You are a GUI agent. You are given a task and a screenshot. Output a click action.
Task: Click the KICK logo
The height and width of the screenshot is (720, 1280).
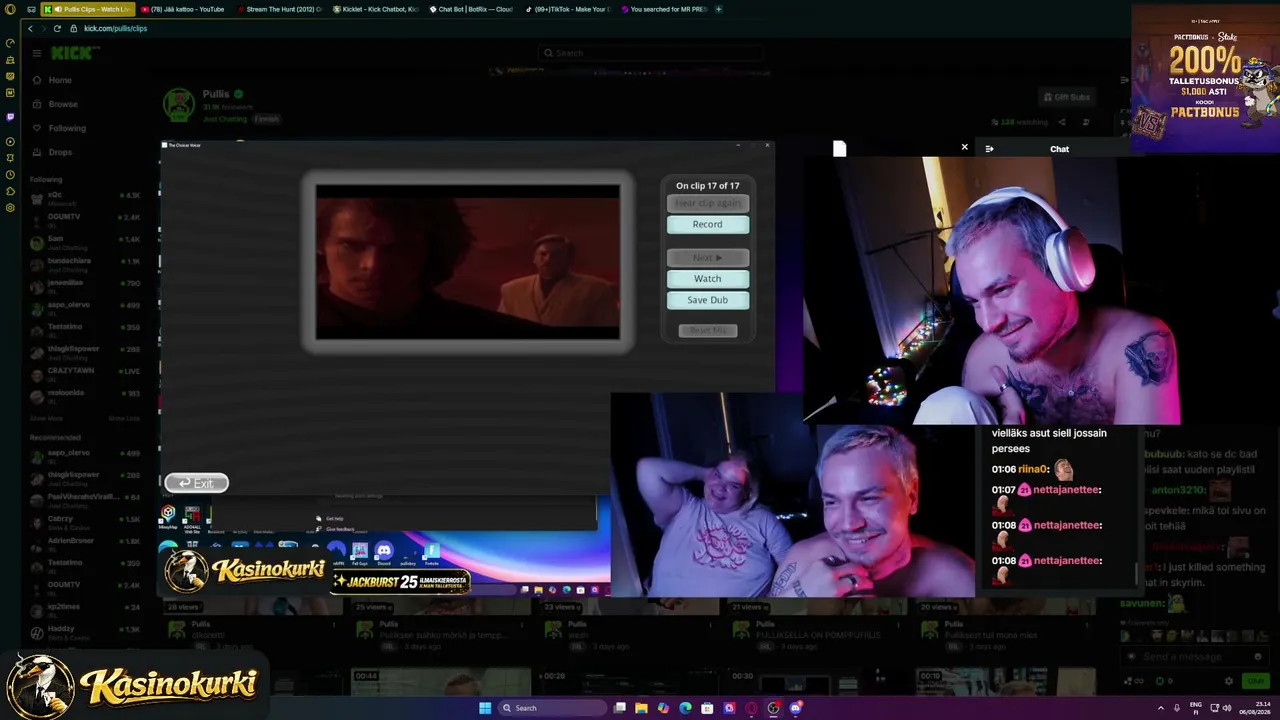pos(71,53)
